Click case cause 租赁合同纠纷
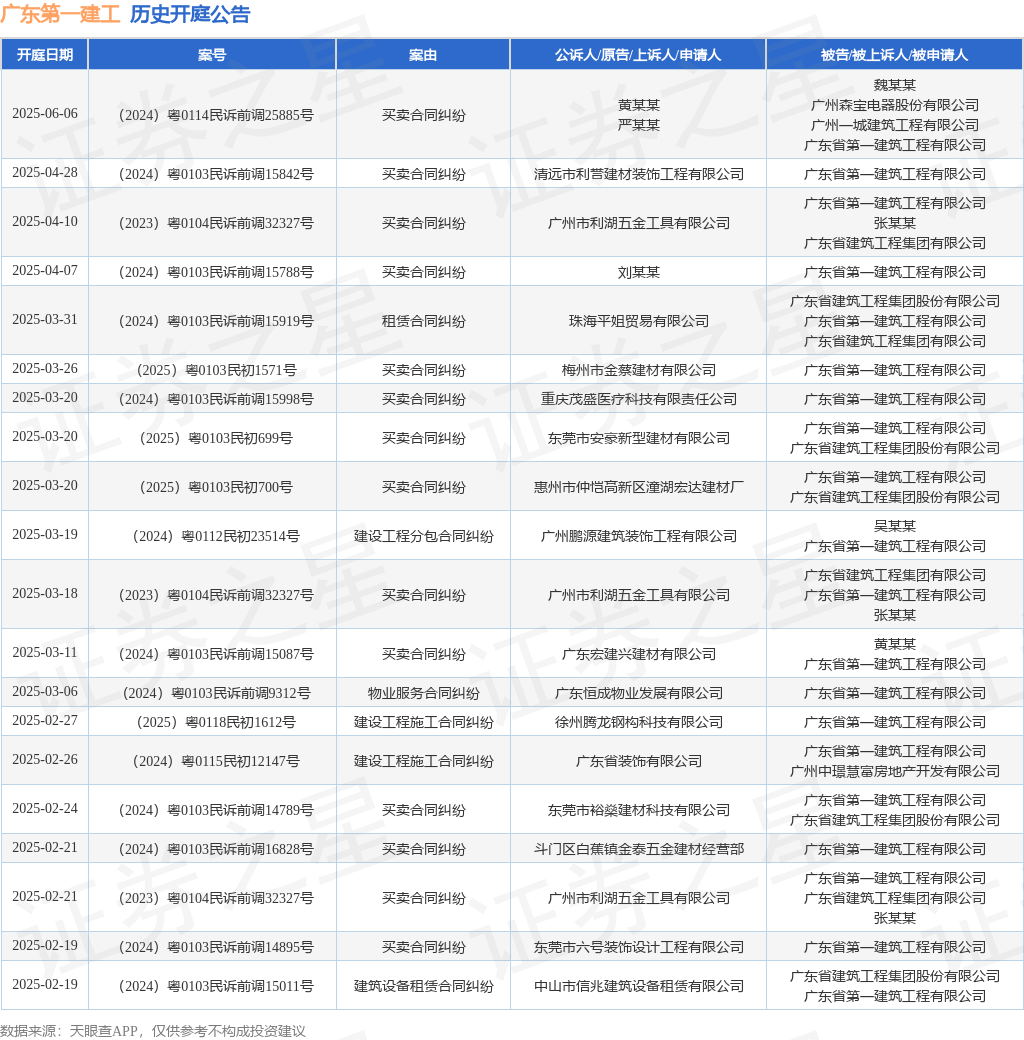The image size is (1024, 1040). [423, 321]
